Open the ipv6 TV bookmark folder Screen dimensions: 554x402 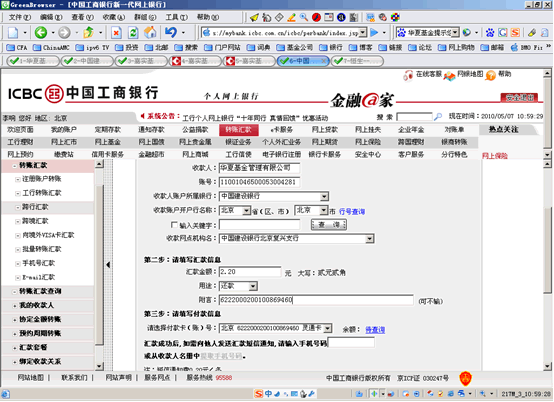click(x=93, y=47)
